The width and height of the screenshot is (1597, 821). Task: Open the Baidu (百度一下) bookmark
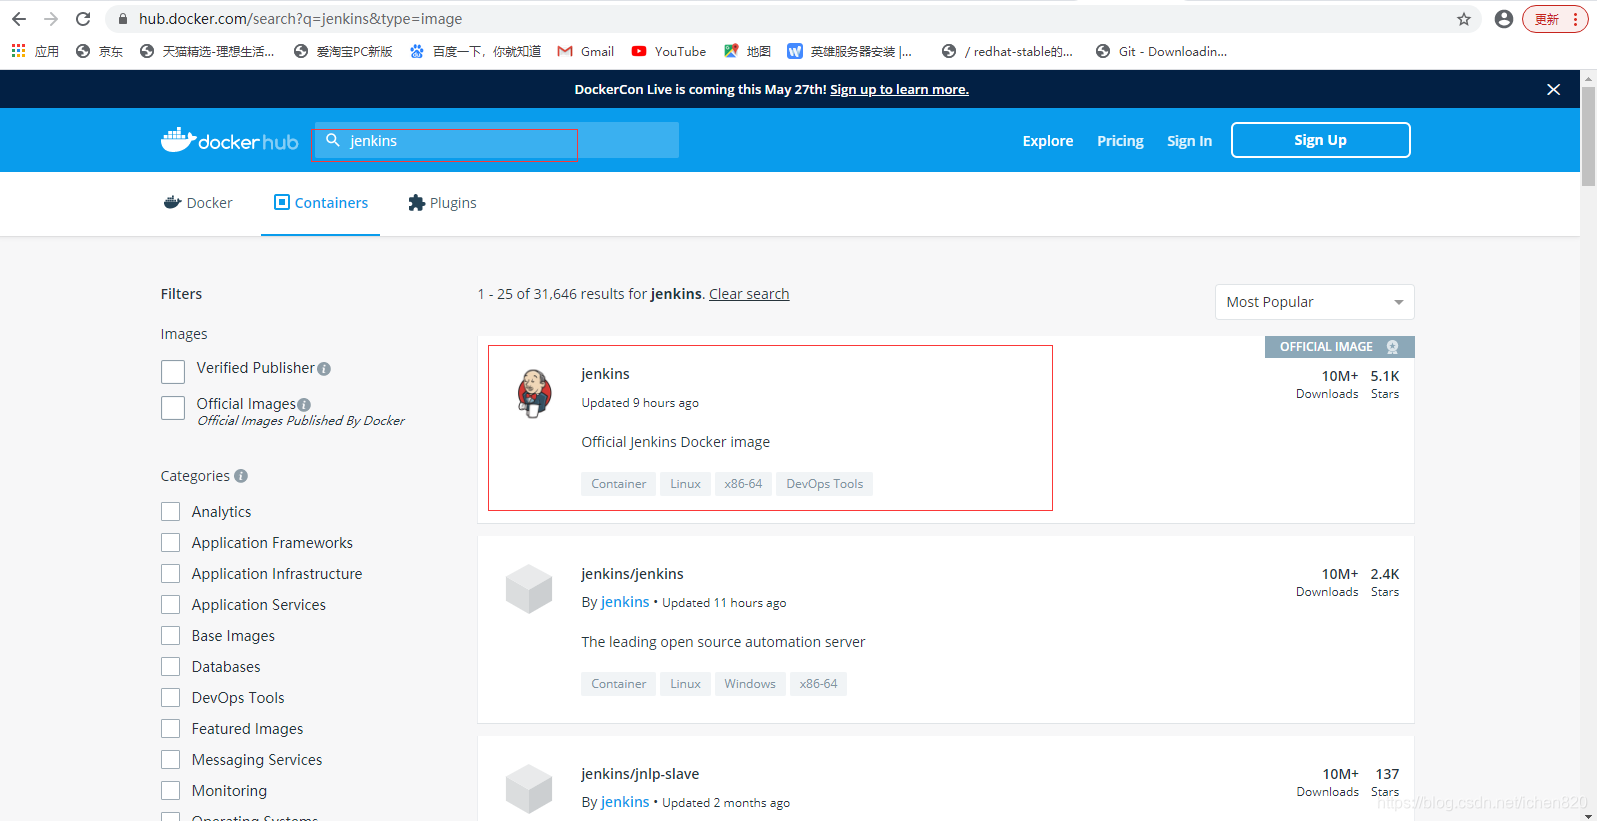(x=475, y=51)
